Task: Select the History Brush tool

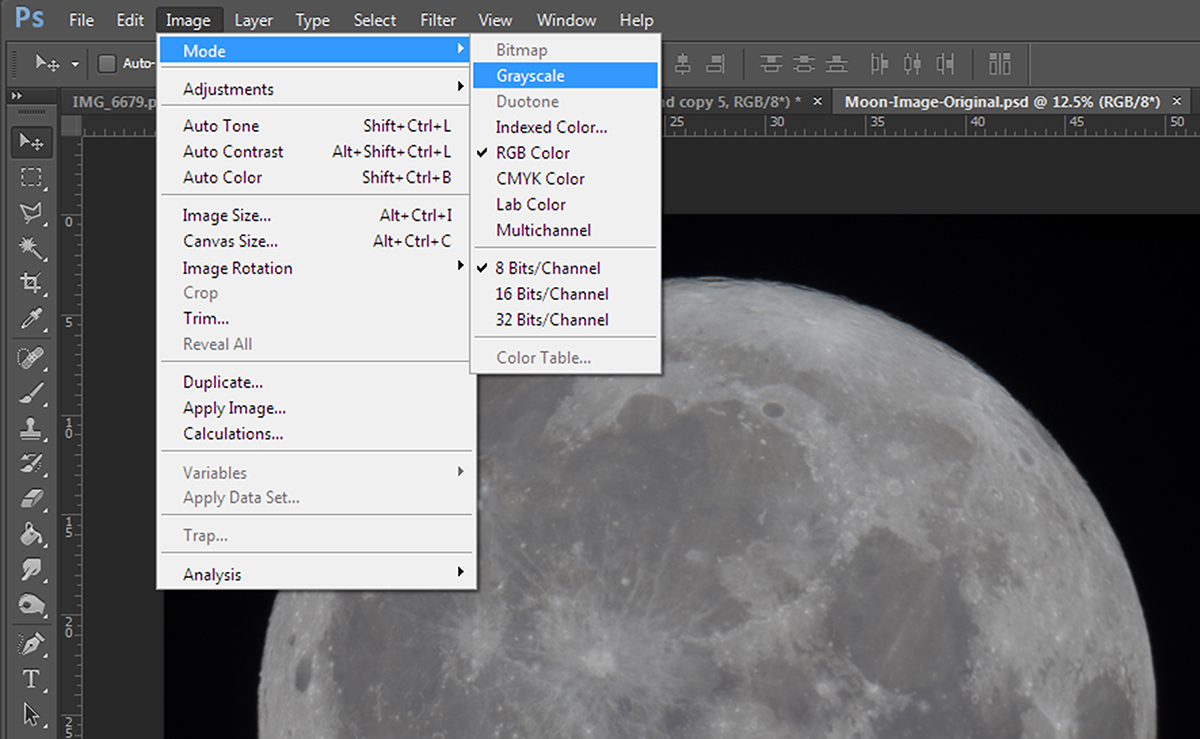Action: pyautogui.click(x=31, y=464)
